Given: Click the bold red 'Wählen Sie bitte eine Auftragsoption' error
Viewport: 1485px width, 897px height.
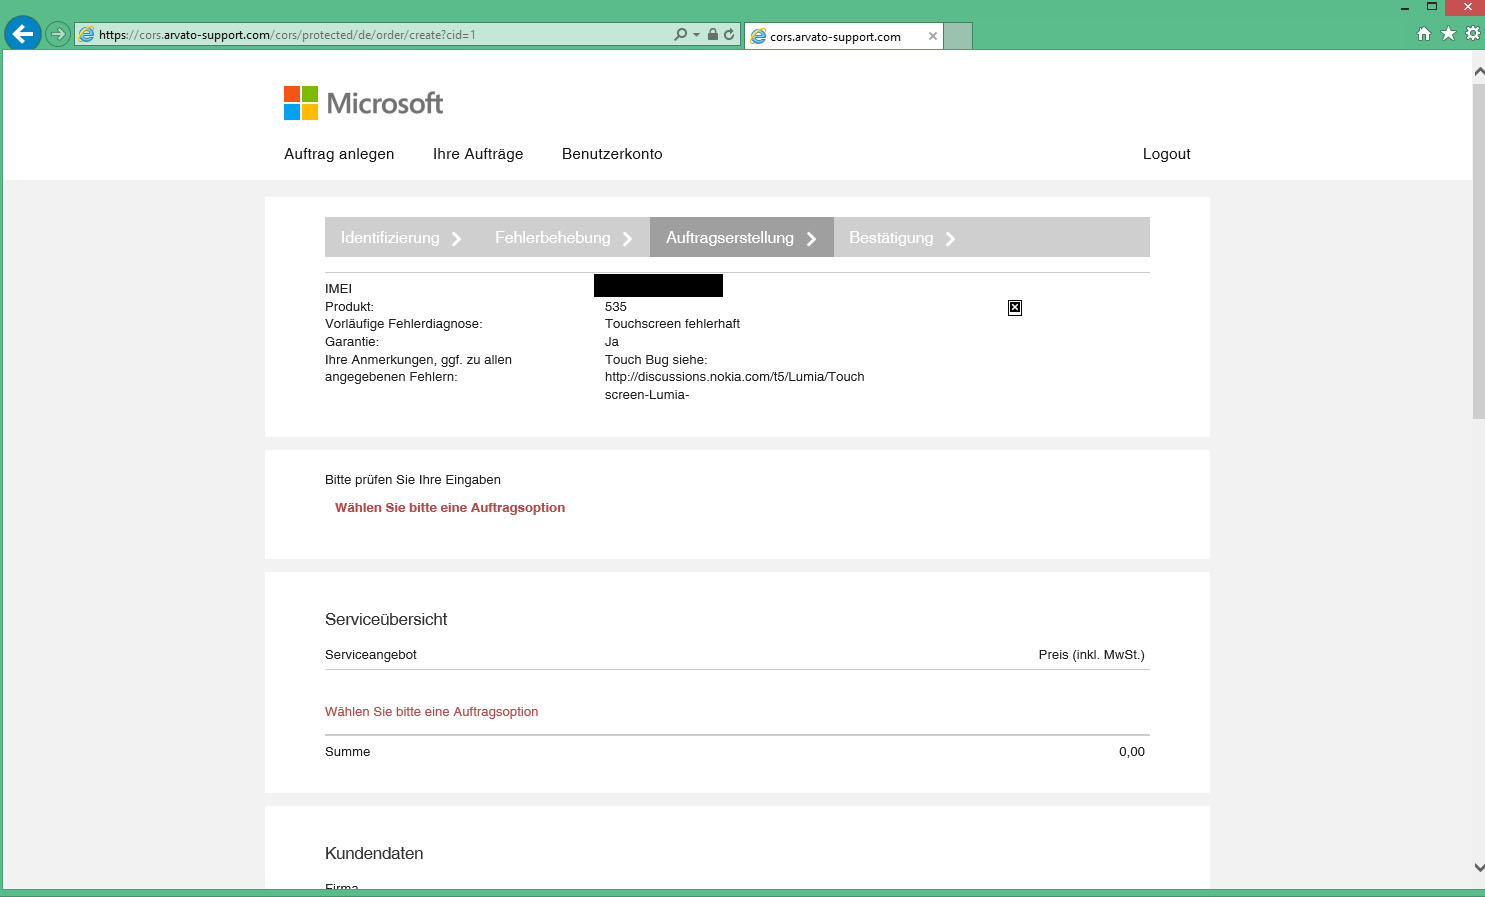Looking at the screenshot, I should click(450, 508).
